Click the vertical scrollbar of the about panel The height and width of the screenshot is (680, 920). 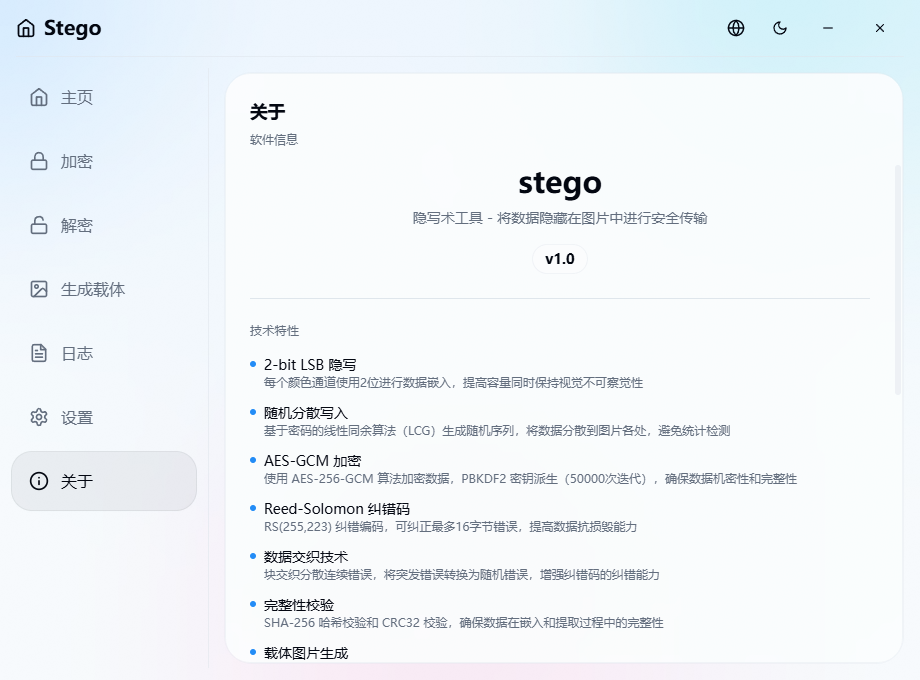(x=897, y=280)
